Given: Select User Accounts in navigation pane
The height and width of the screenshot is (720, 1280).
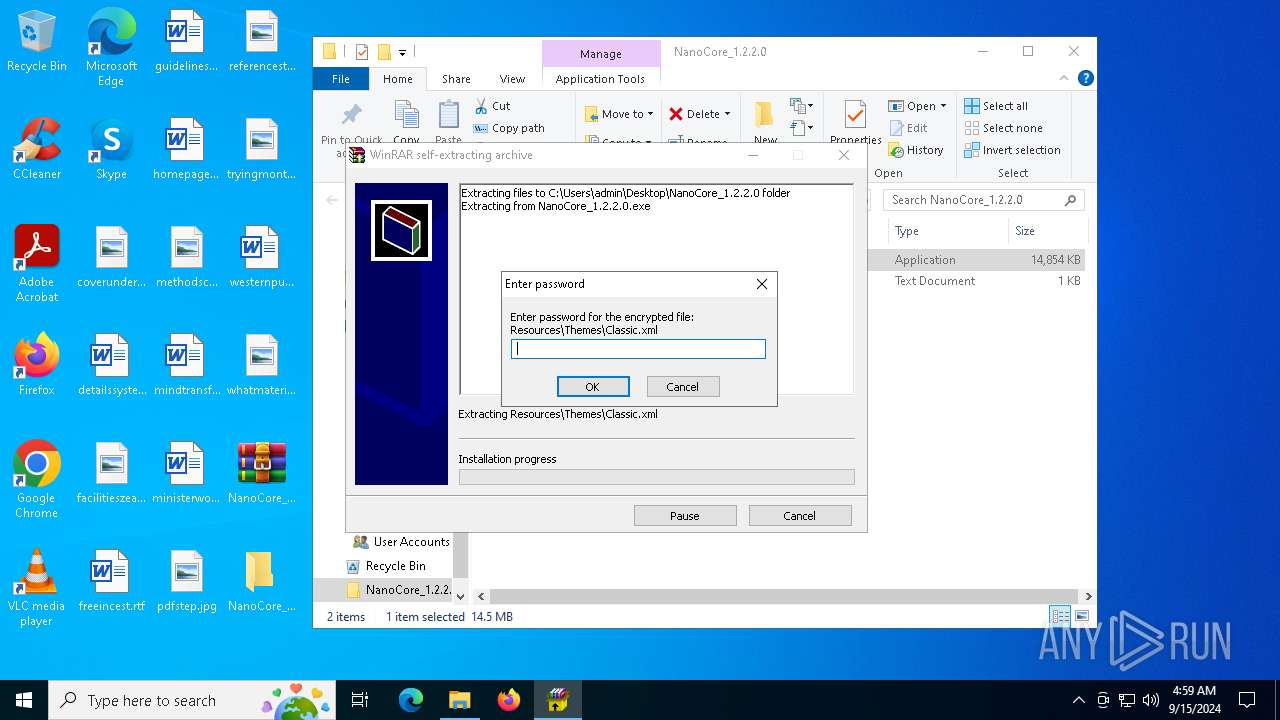Looking at the screenshot, I should (x=400, y=542).
